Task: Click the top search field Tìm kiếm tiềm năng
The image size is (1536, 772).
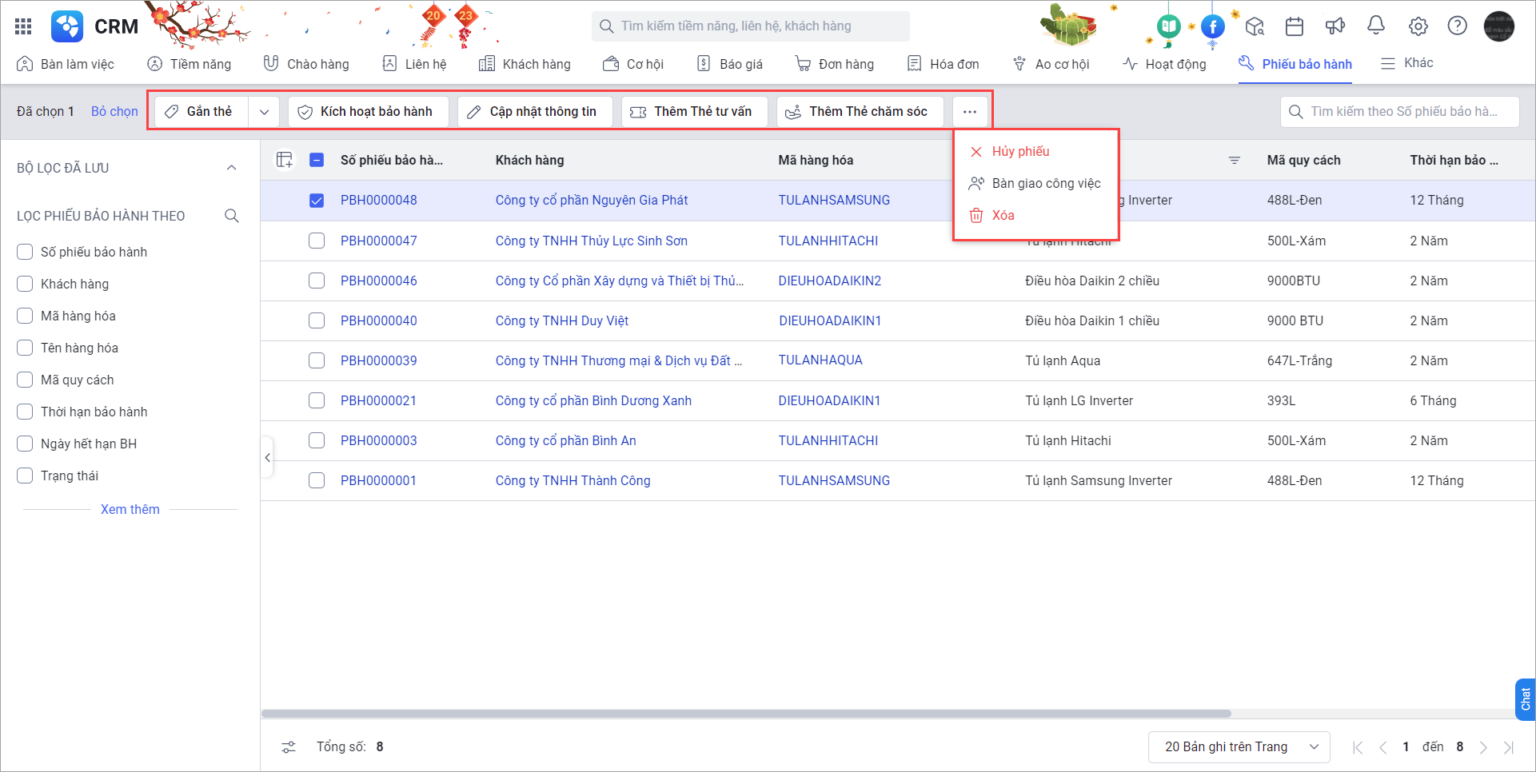Action: pos(750,26)
